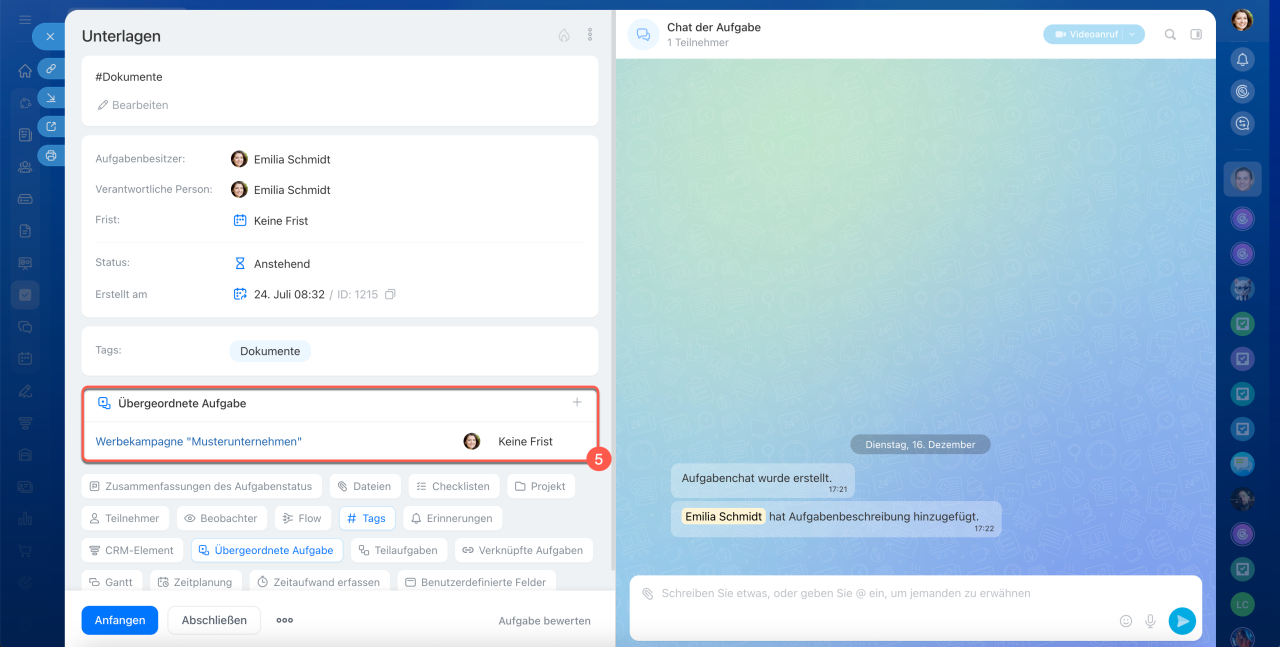Image resolution: width=1280 pixels, height=647 pixels.
Task: Open notifications bell in right sidebar
Action: point(1242,60)
